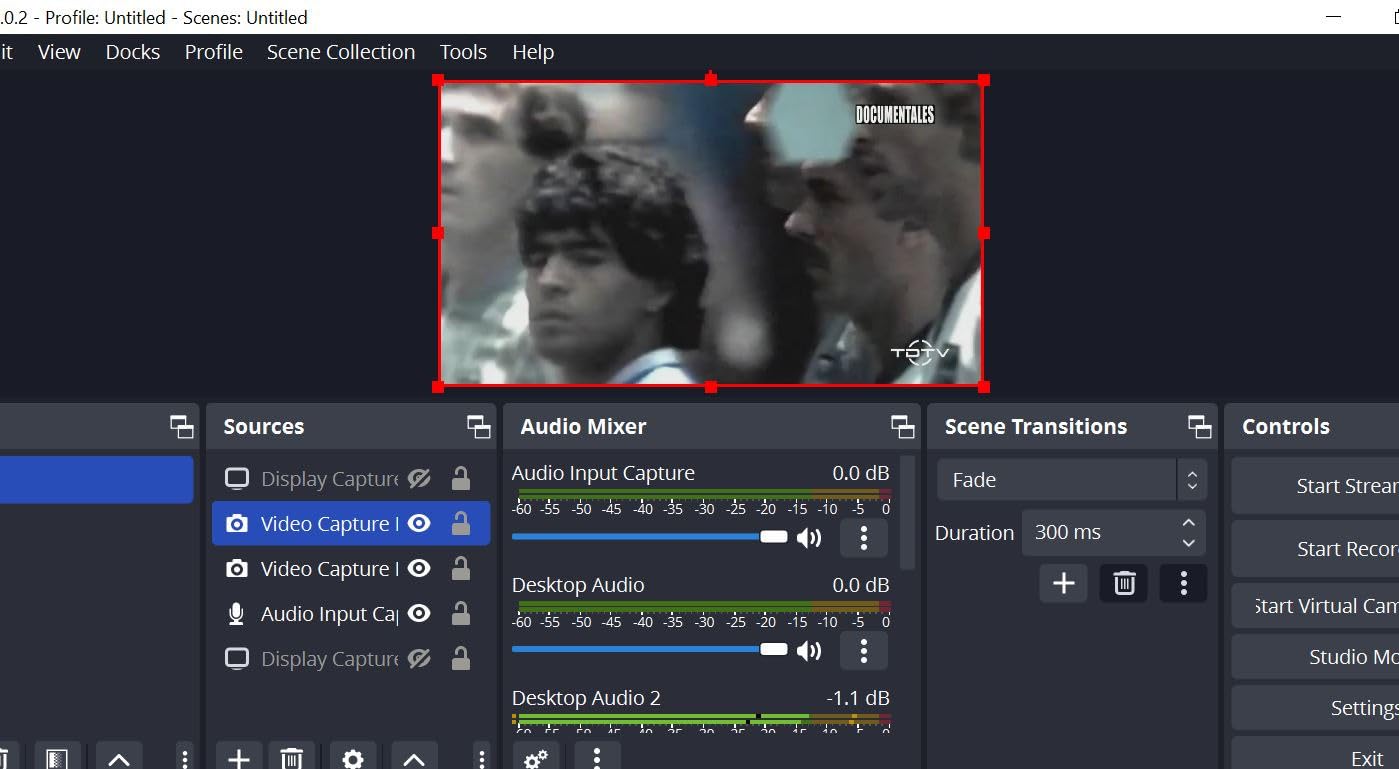Hide the unselected Video Capture source
This screenshot has width=1399, height=769.
[419, 569]
